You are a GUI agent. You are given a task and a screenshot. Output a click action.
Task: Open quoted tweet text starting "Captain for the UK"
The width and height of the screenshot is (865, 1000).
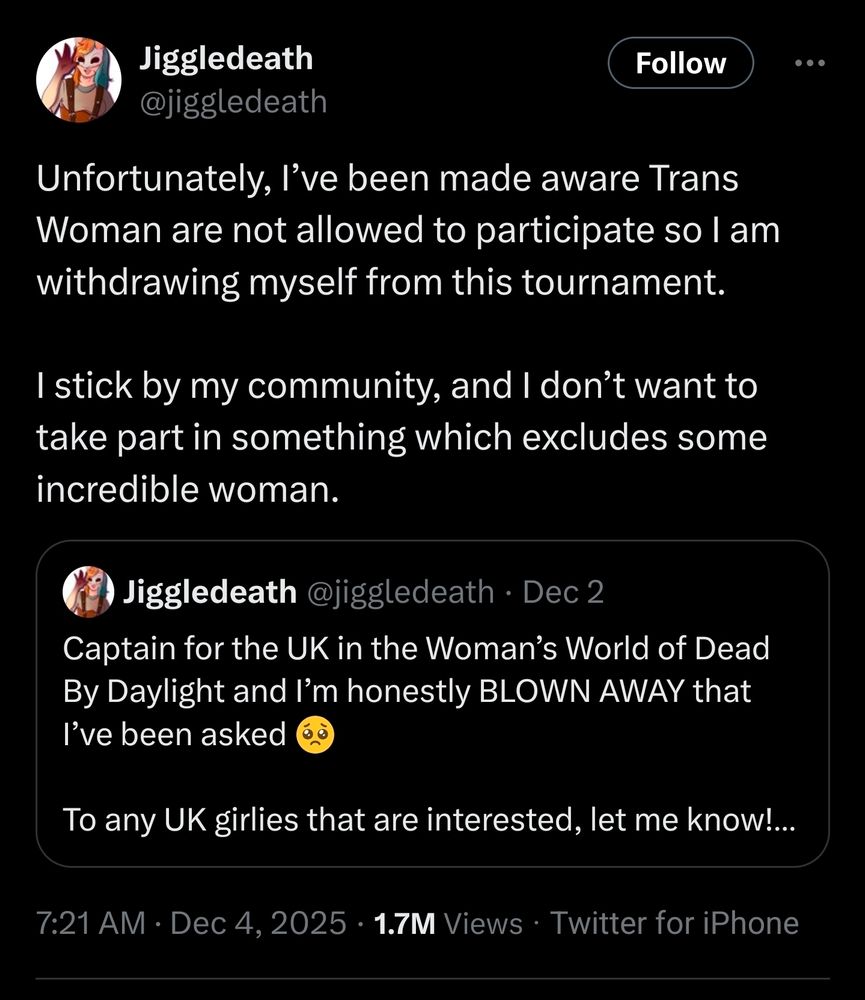(415, 691)
